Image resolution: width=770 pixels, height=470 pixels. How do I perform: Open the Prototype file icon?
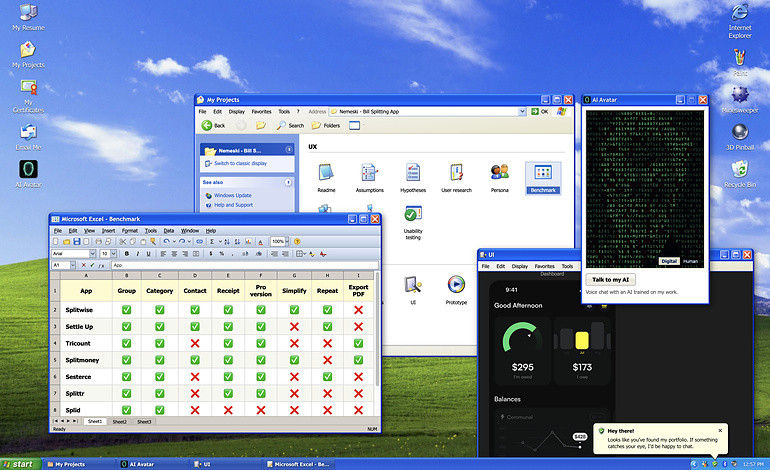click(456, 290)
